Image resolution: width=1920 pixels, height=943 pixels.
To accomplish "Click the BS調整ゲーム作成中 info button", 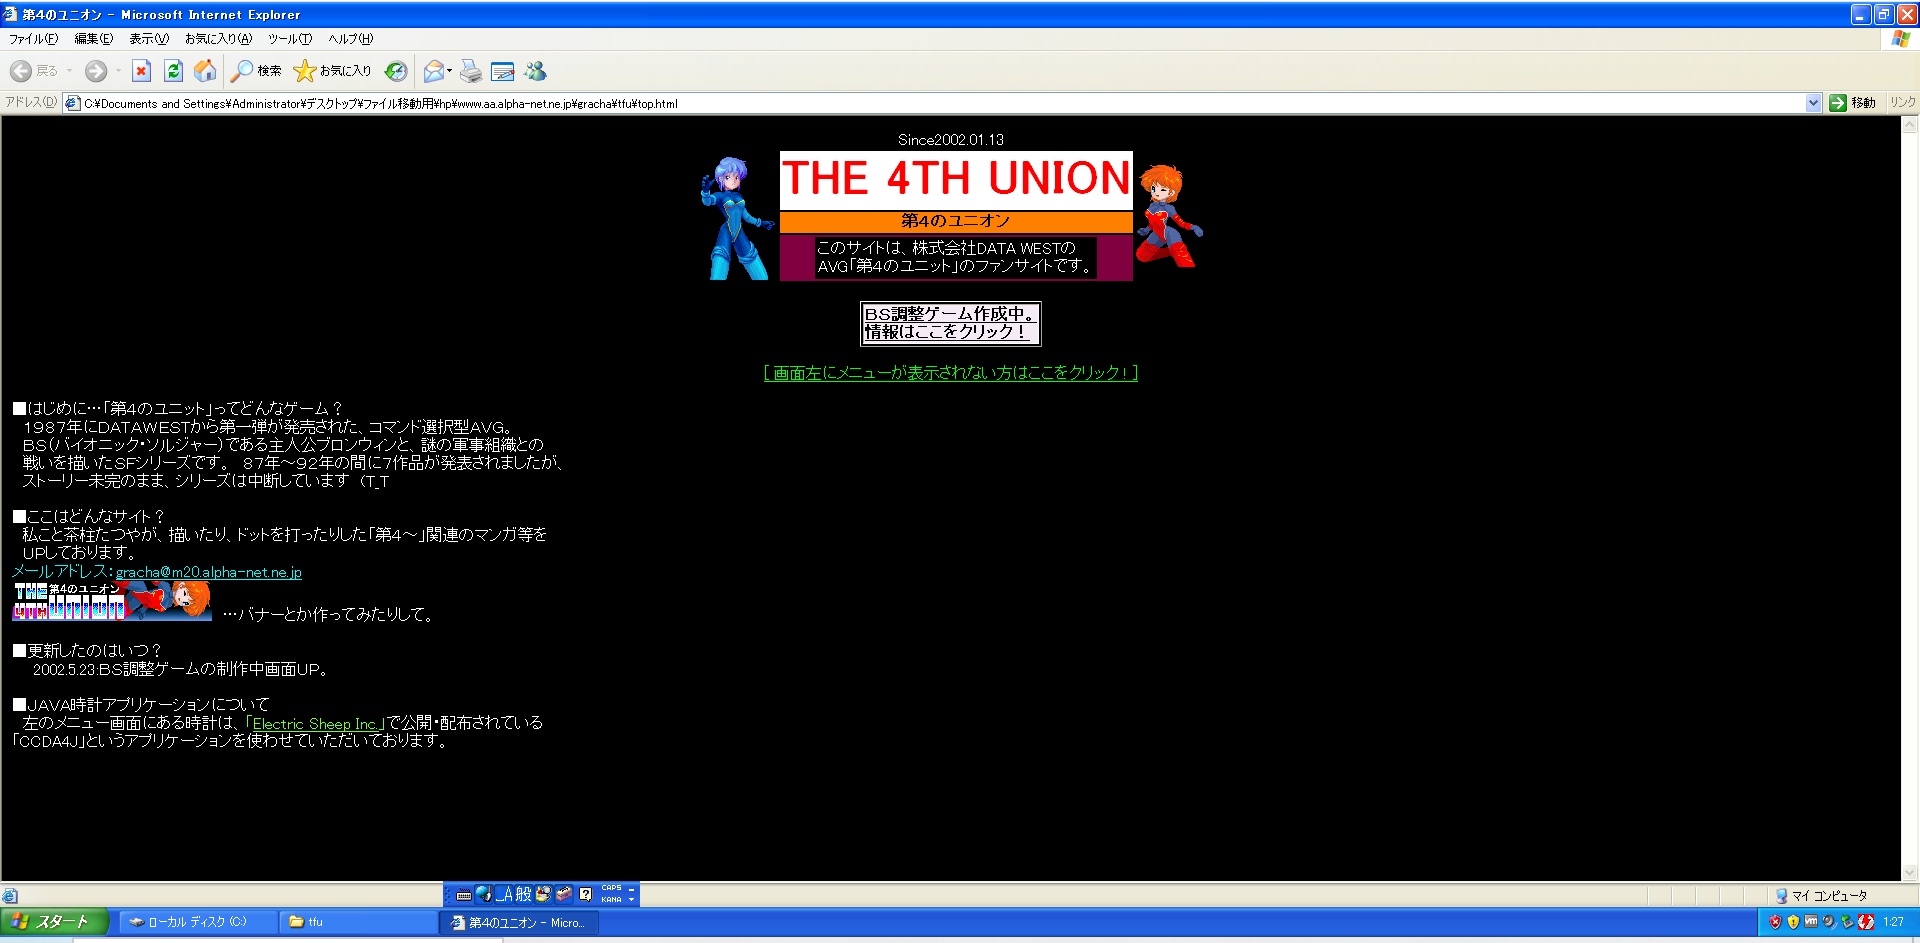I will coord(950,323).
